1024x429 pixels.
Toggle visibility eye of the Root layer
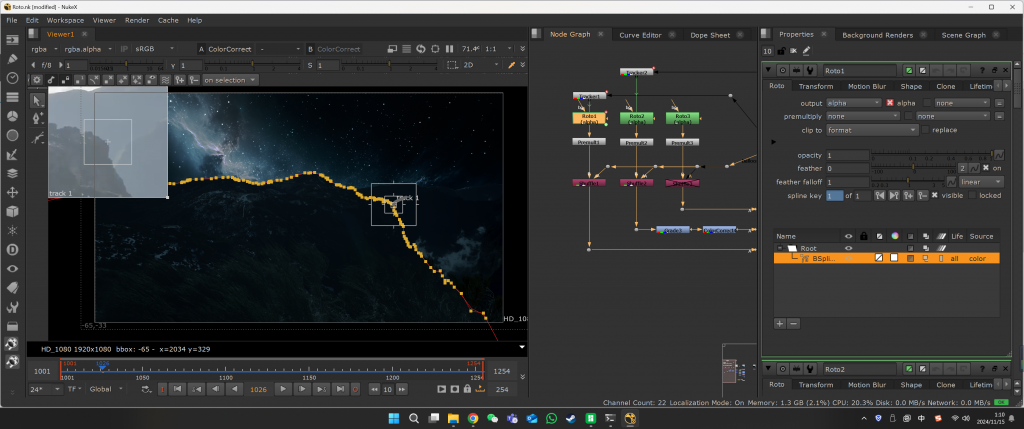[849, 247]
